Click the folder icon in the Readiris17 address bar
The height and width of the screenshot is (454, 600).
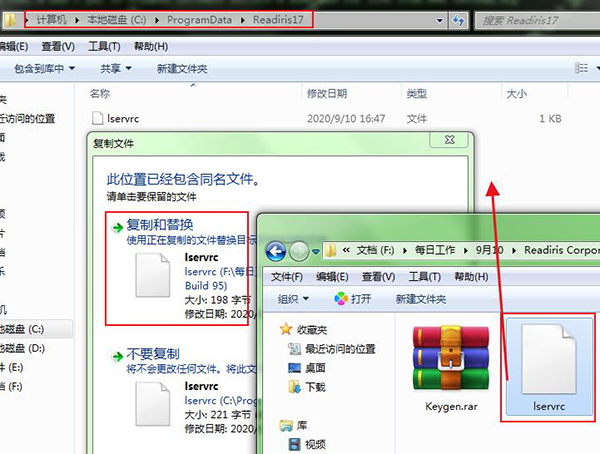(x=10, y=20)
